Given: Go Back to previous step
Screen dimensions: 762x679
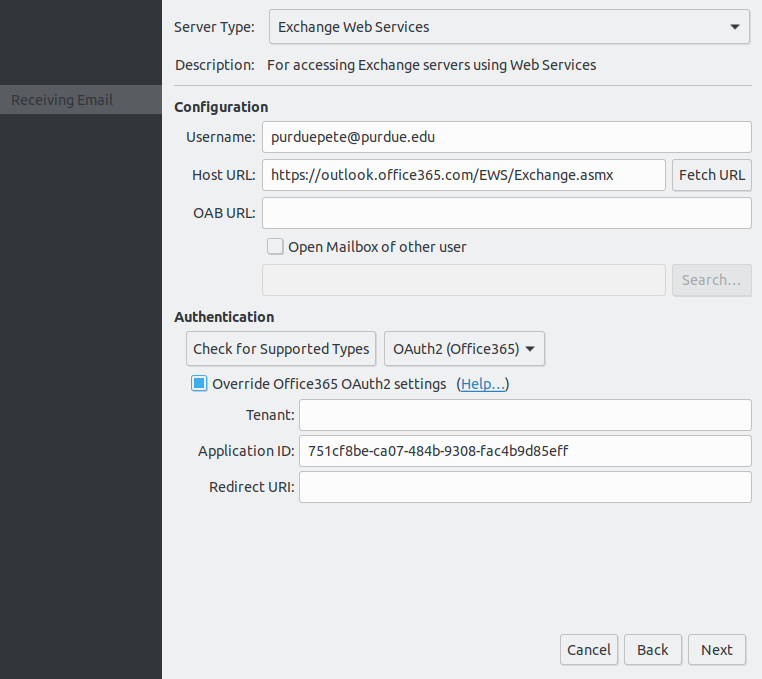Looking at the screenshot, I should point(653,649).
